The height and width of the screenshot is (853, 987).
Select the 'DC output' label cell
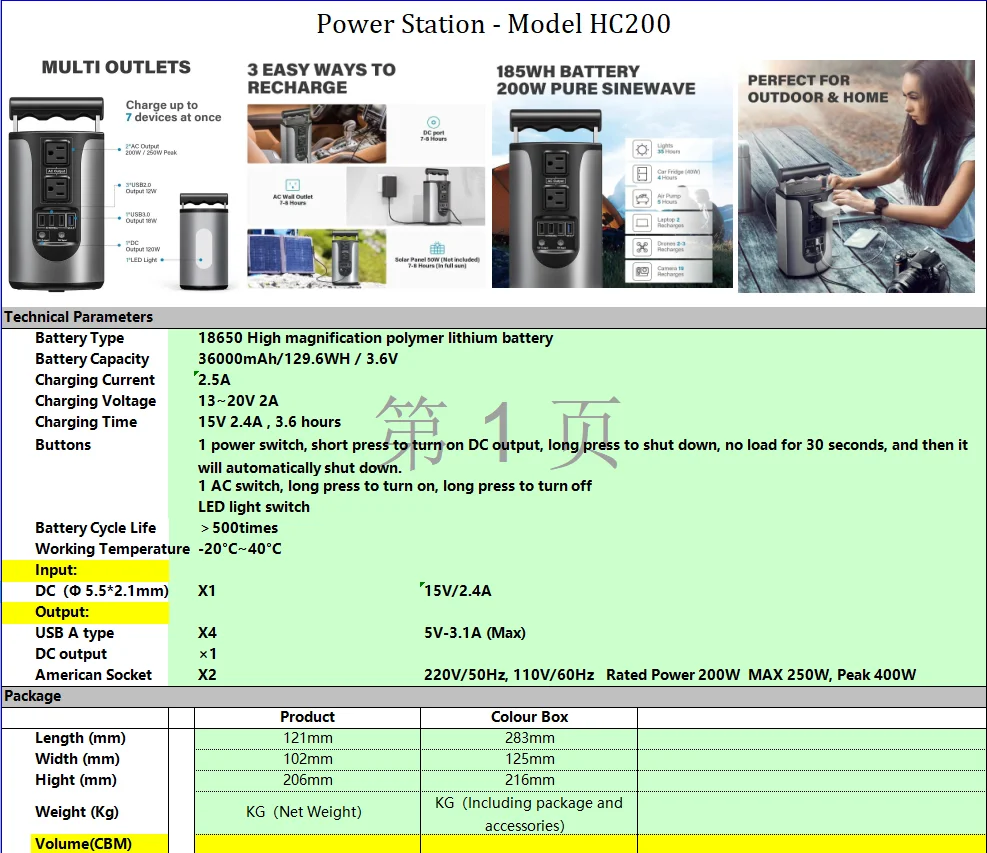71,654
